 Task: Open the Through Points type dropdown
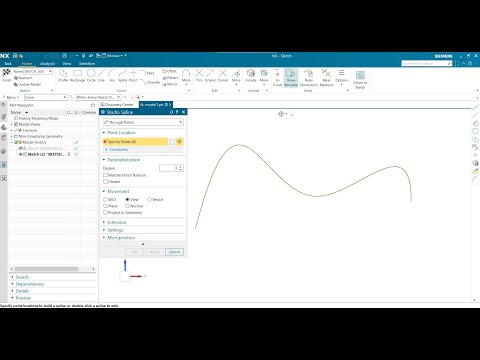(143, 122)
